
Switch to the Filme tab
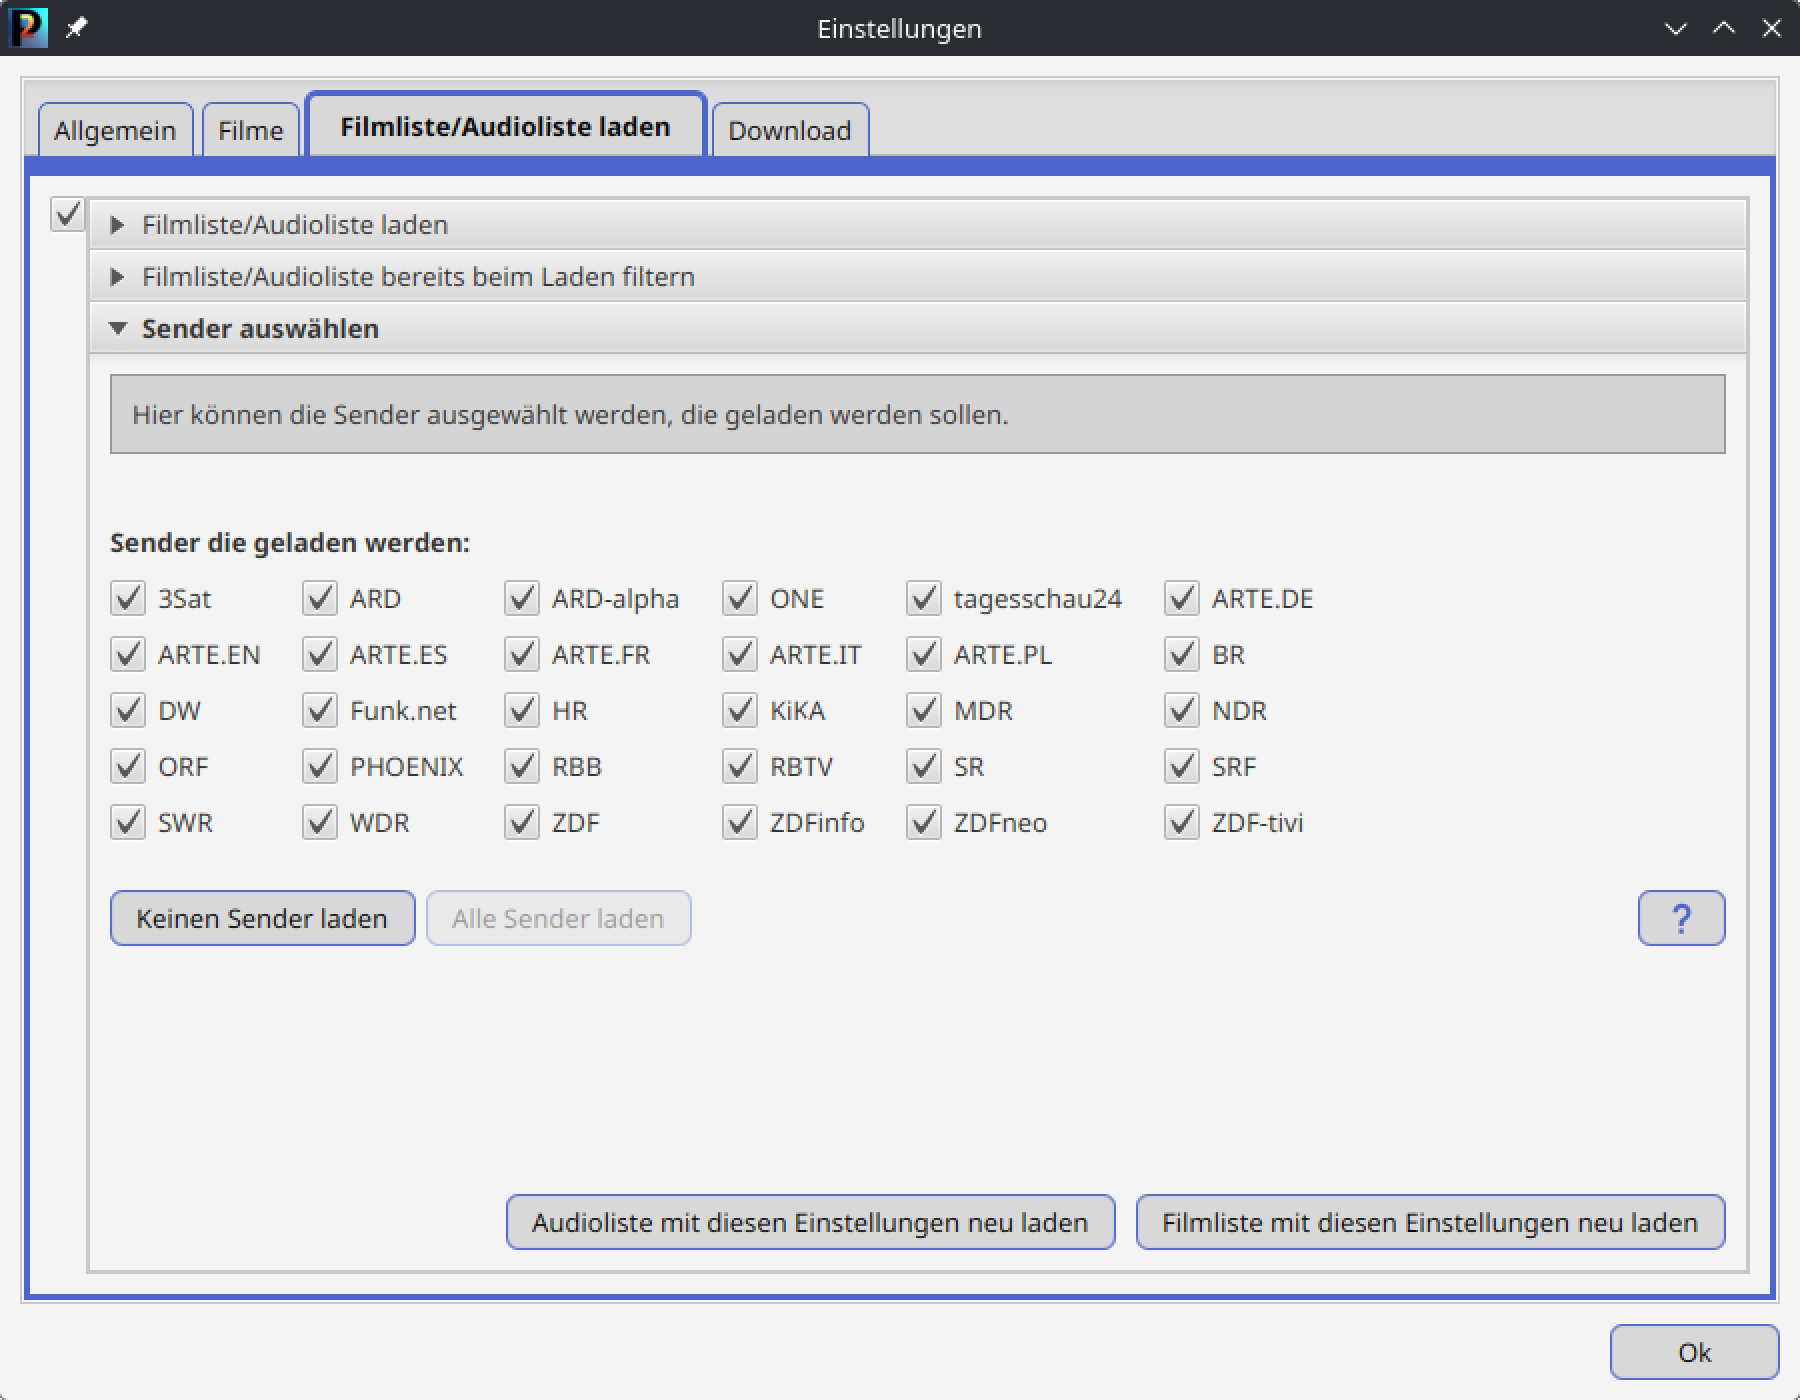click(x=250, y=131)
